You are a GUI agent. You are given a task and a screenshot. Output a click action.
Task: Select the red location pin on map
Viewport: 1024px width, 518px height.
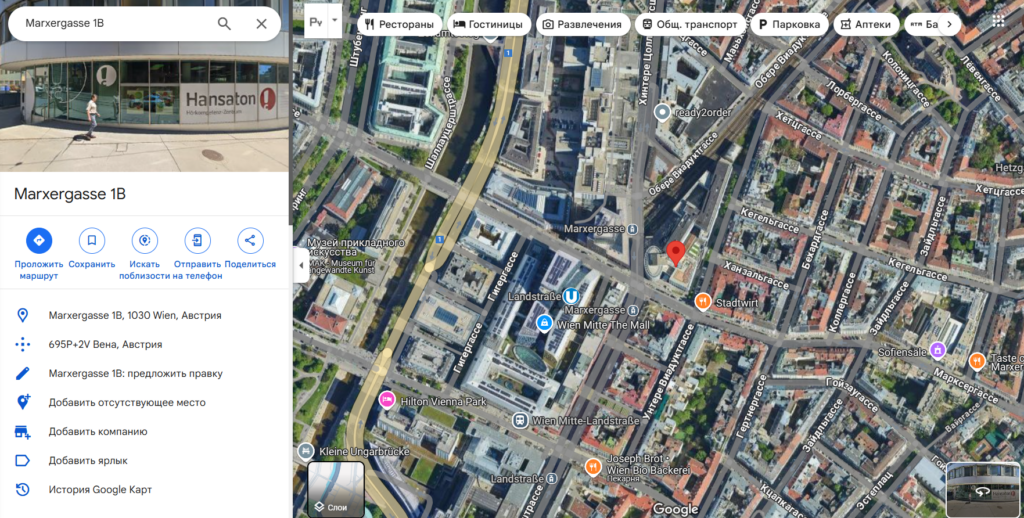(x=675, y=252)
